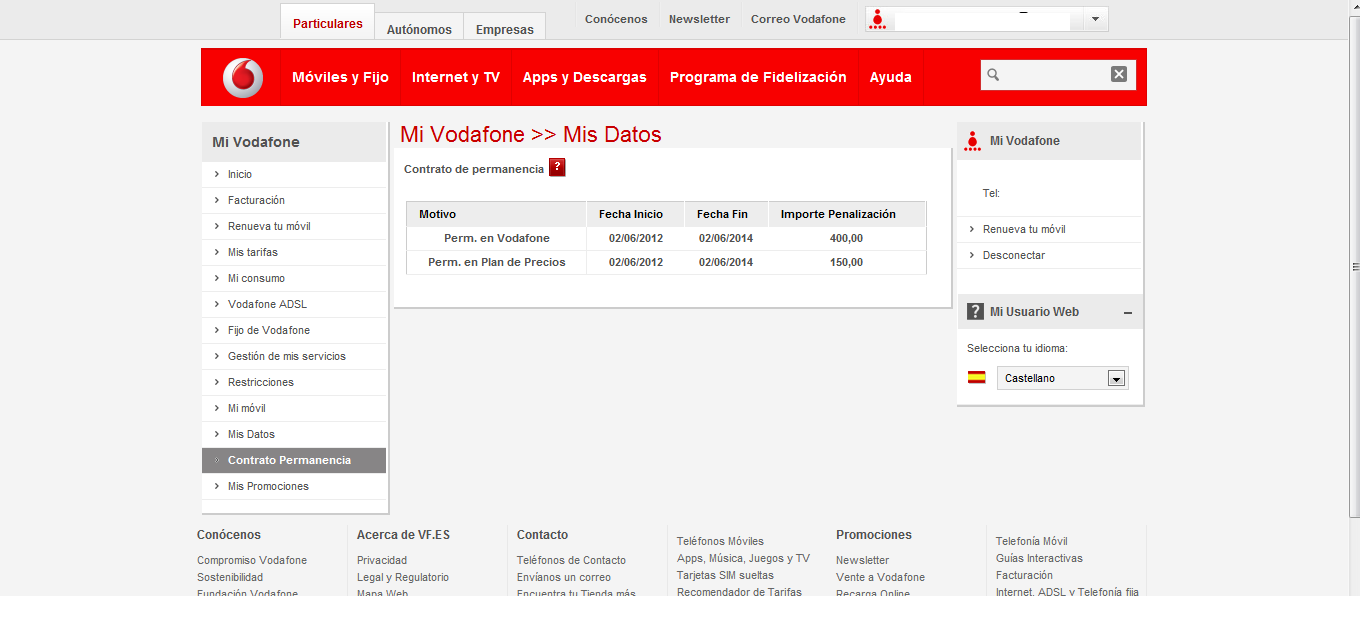Open Mi consumo in left sidebar

pos(256,278)
